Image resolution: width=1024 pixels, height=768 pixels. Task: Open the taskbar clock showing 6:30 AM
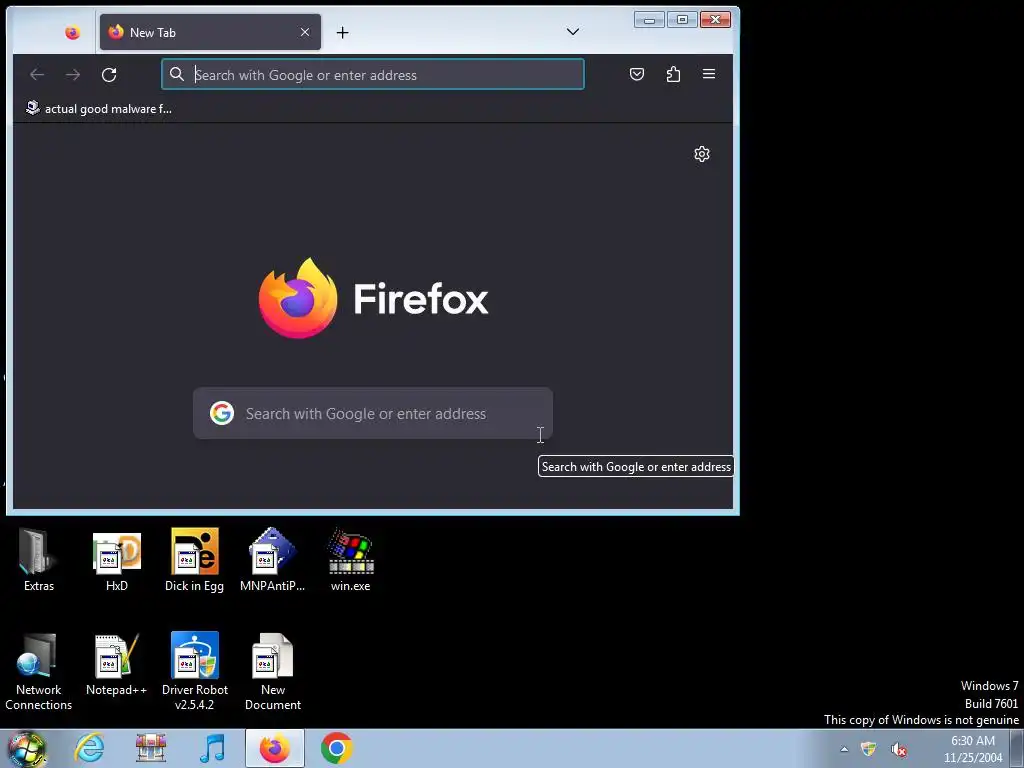tap(972, 749)
